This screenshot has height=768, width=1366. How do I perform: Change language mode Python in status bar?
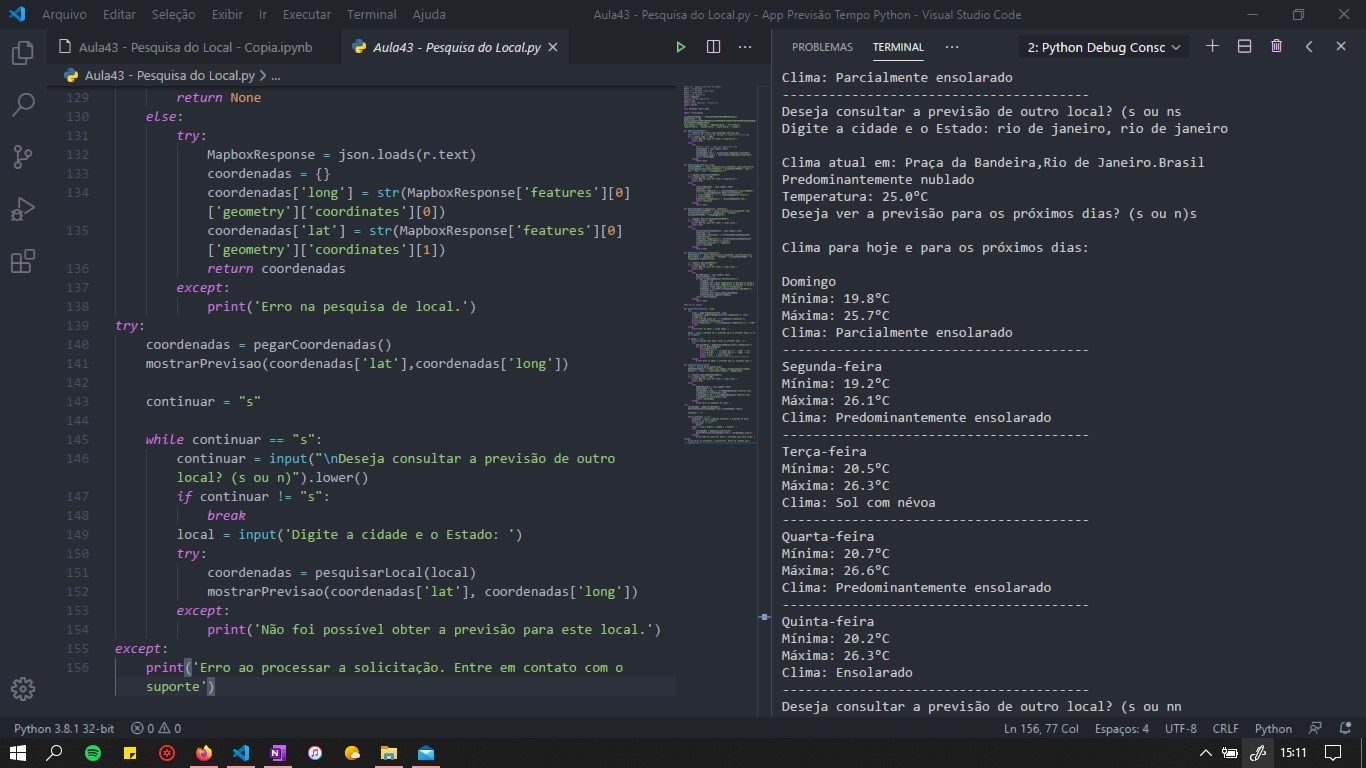[x=1274, y=729]
